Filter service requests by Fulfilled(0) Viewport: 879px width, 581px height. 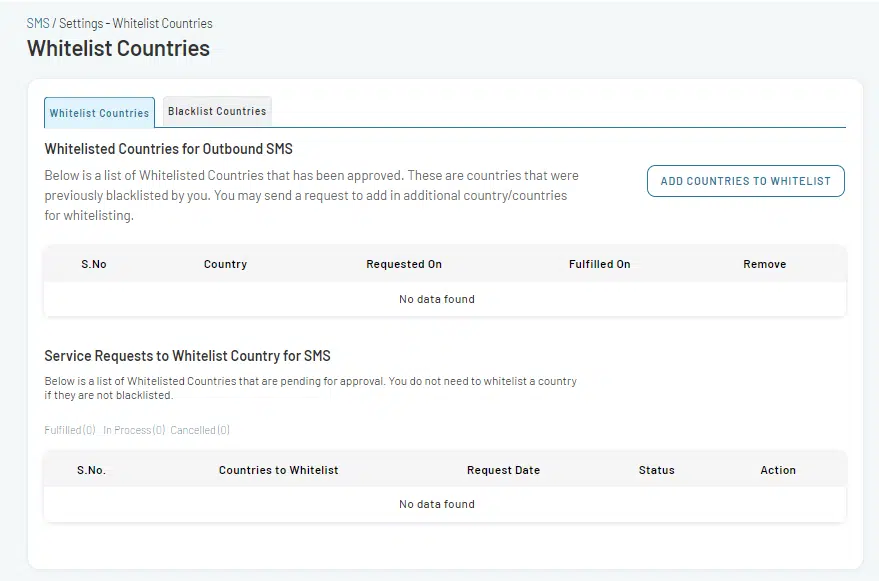tap(70, 430)
